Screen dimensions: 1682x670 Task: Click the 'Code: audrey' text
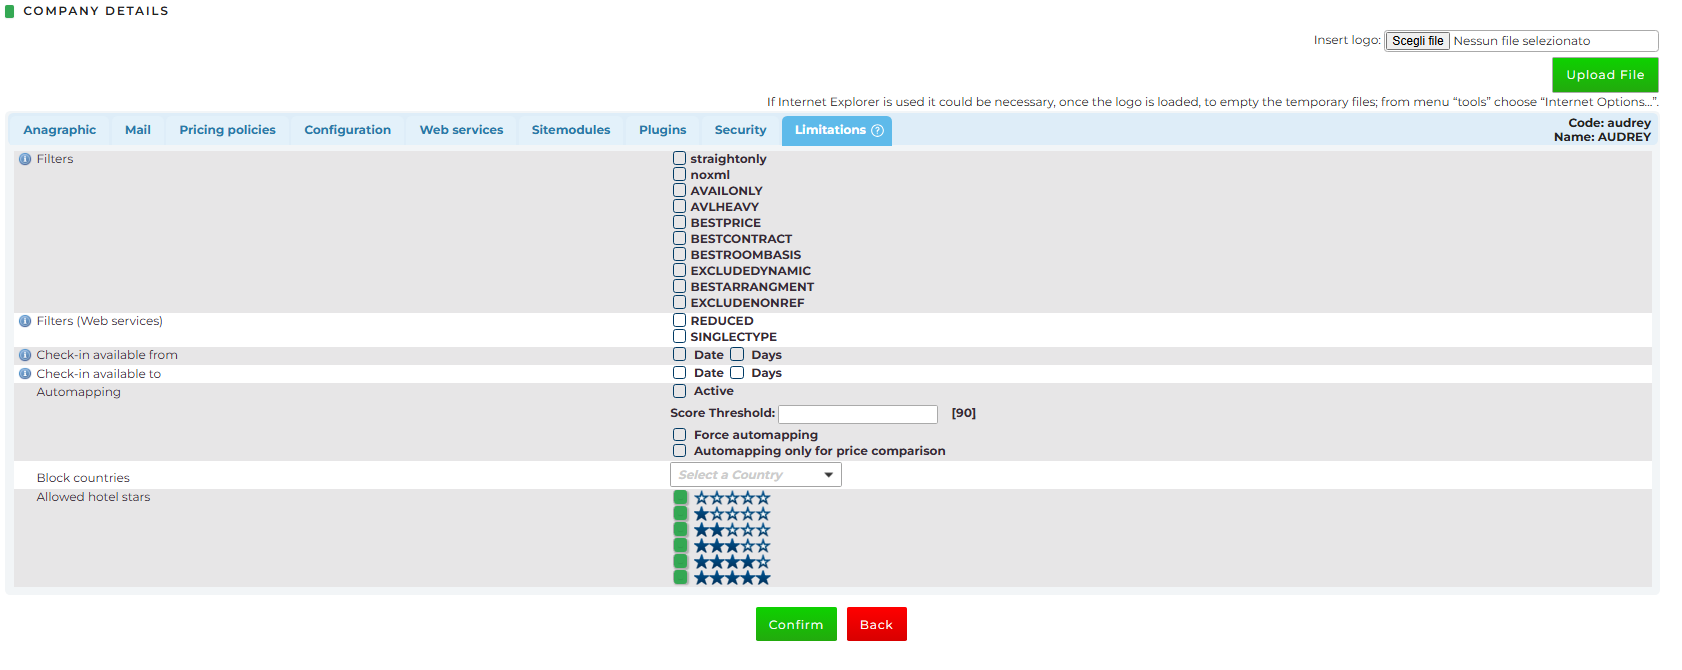click(x=1609, y=123)
